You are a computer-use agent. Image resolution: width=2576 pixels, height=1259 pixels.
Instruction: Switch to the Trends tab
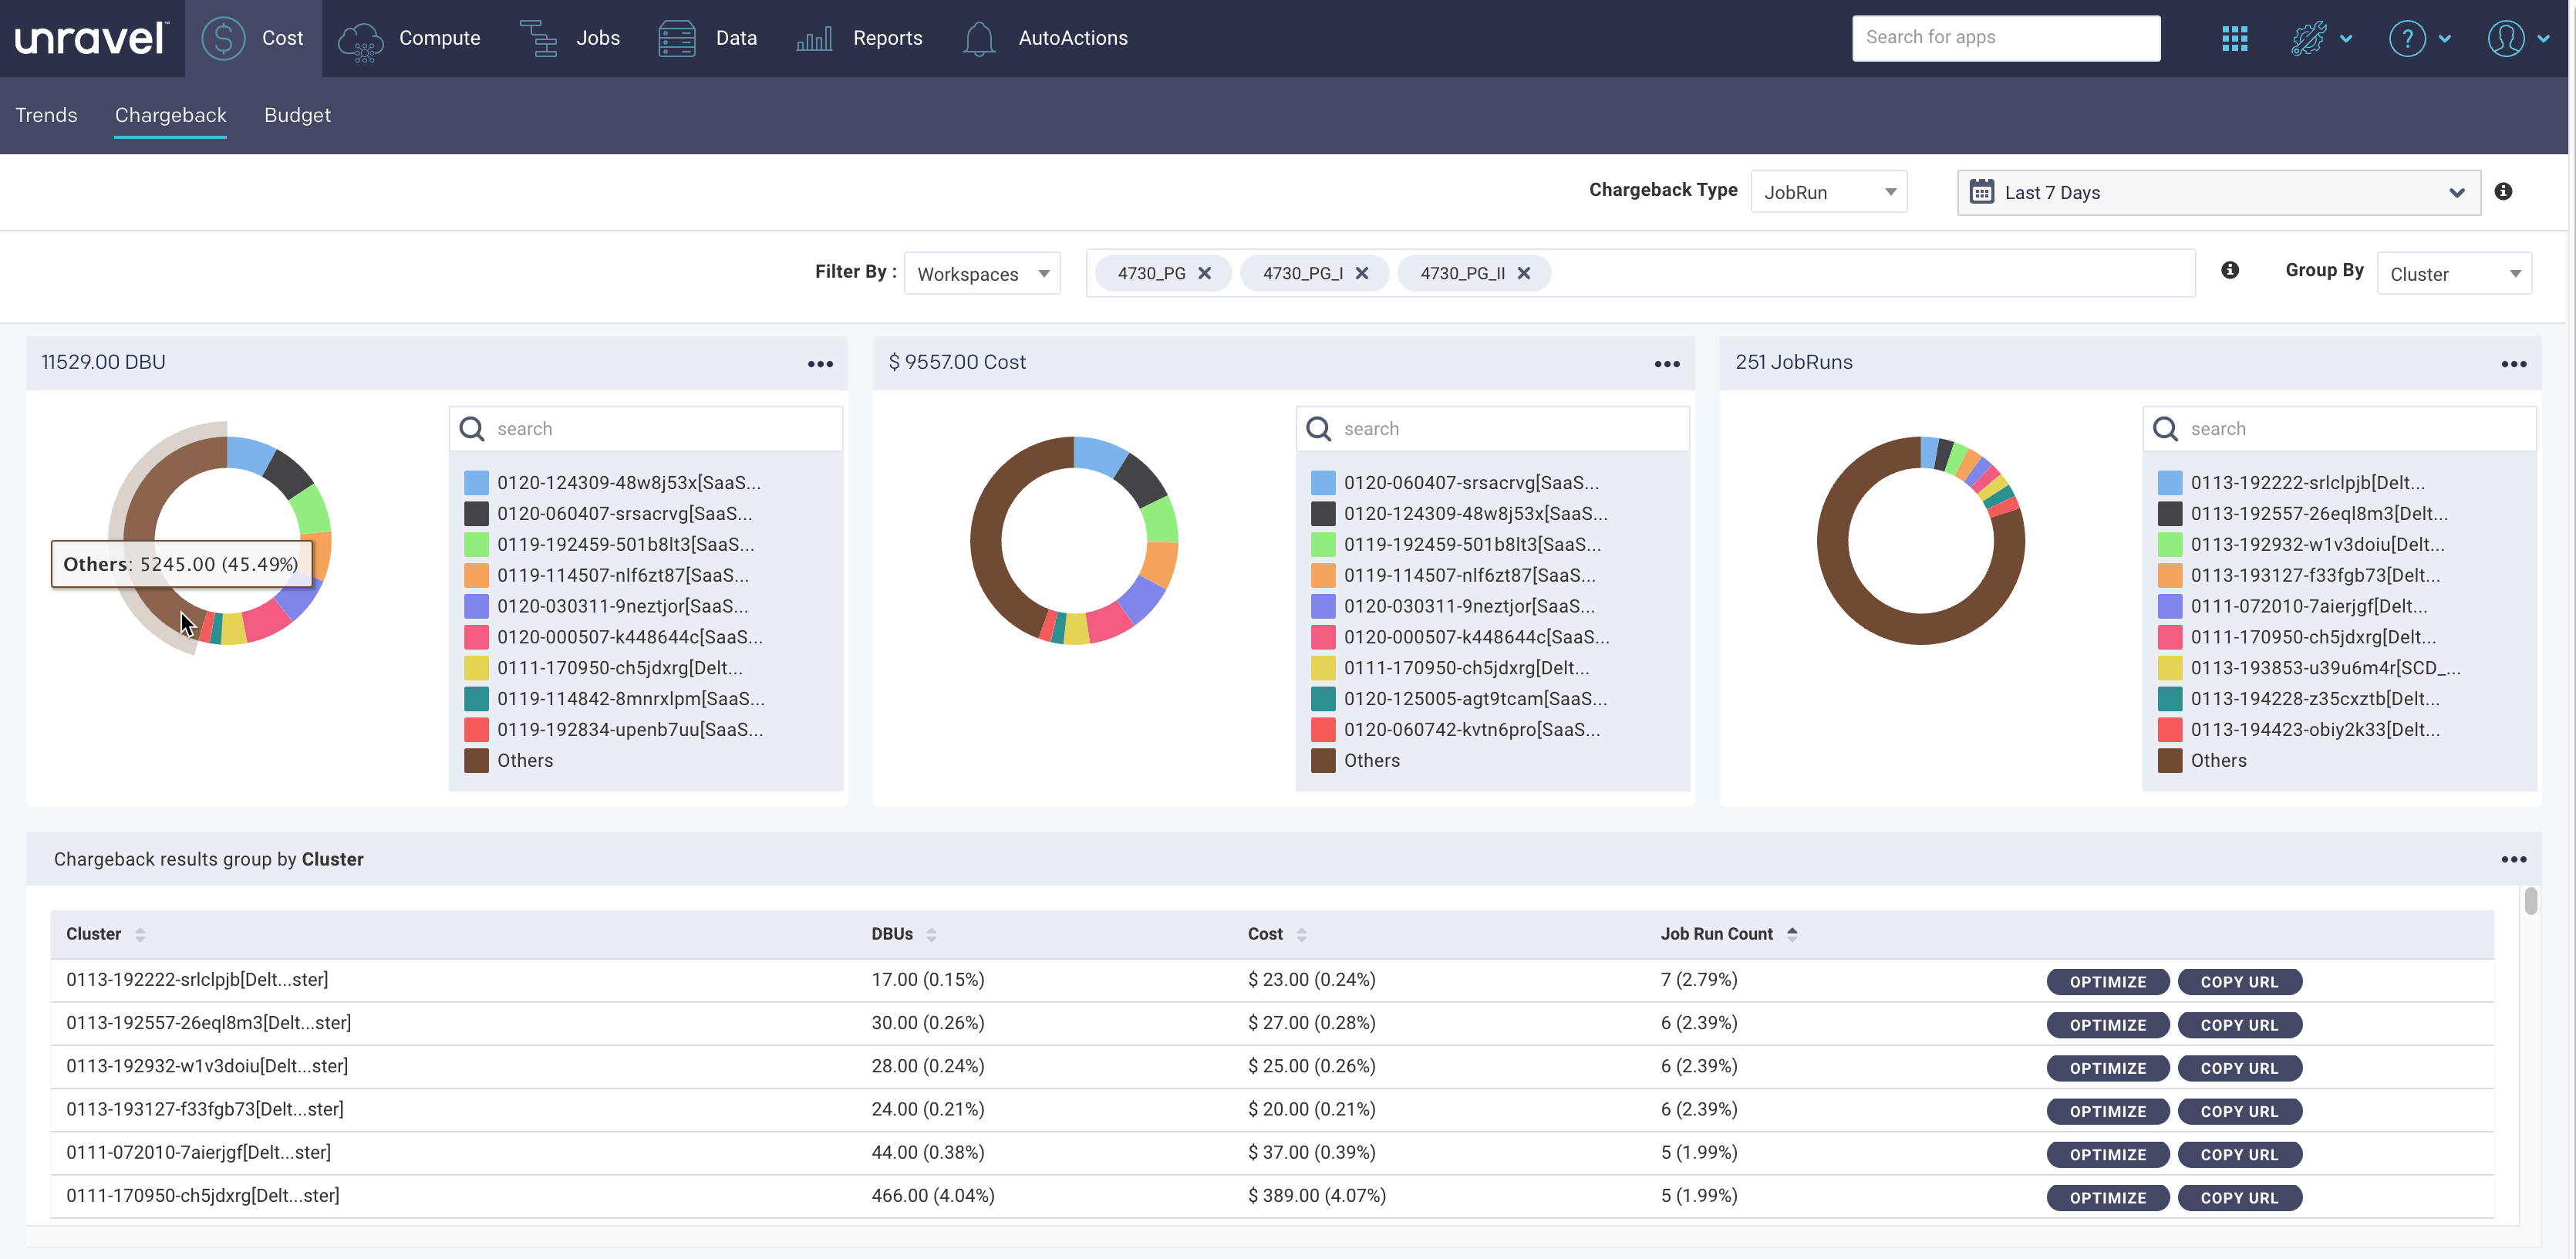pyautogui.click(x=46, y=115)
